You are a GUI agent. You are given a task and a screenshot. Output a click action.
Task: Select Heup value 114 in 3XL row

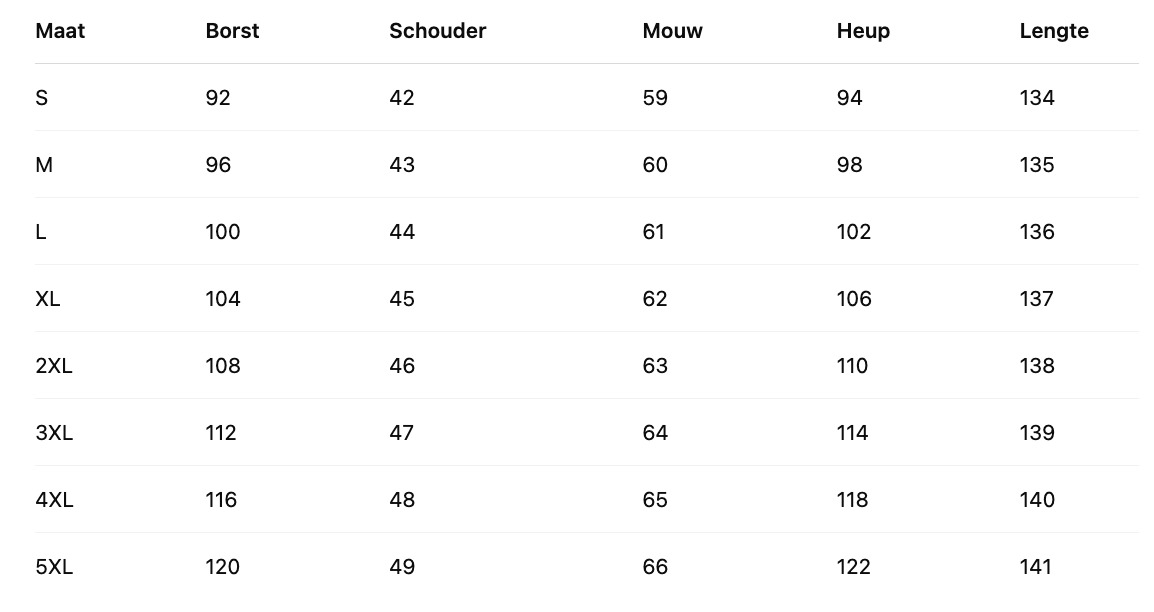[852, 433]
